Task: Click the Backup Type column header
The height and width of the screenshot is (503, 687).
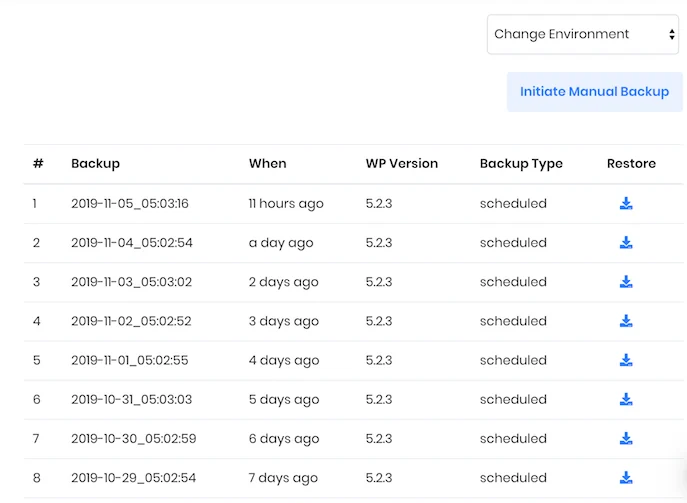Action: (521, 163)
